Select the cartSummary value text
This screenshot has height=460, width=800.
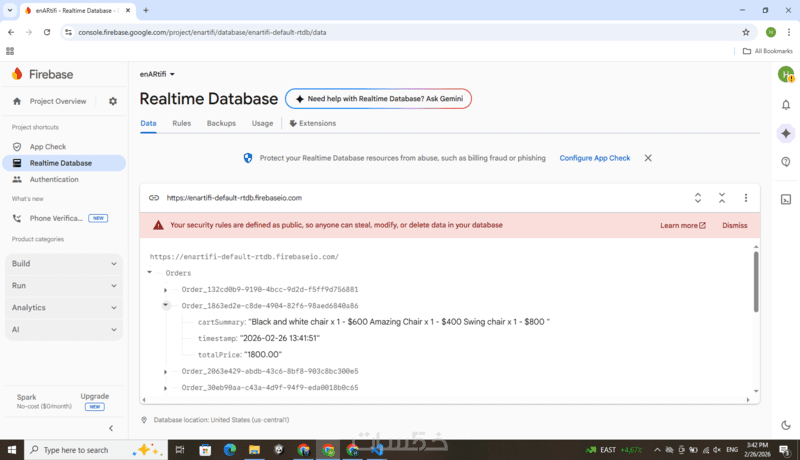tap(399, 322)
